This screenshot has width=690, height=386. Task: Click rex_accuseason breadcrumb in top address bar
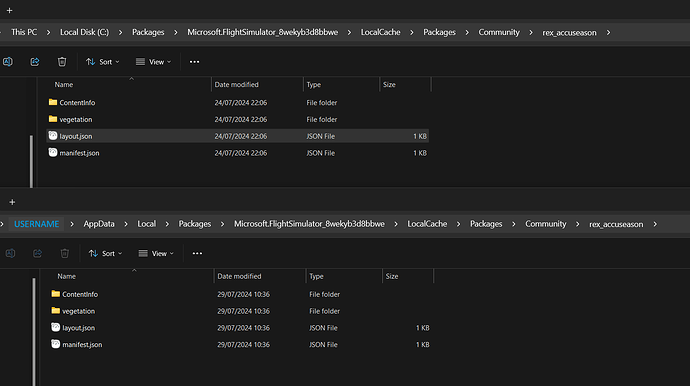click(x=569, y=33)
